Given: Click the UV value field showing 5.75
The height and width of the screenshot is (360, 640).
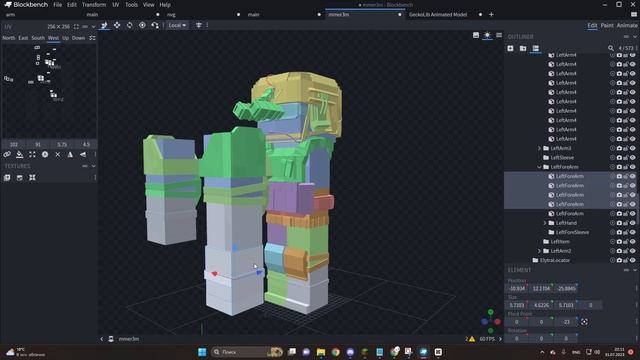Looking at the screenshot, I should [62, 144].
